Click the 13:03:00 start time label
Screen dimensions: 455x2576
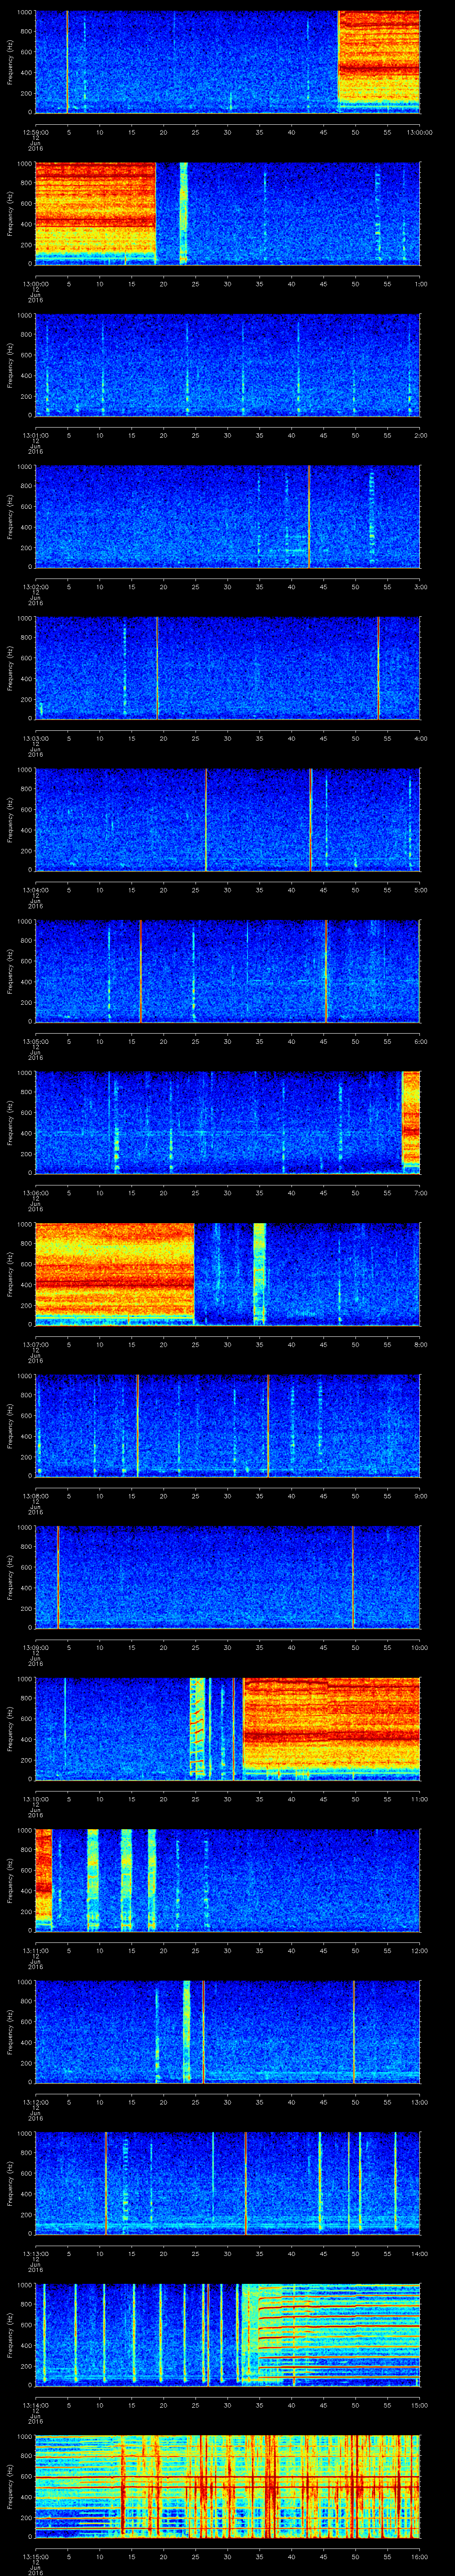(35, 738)
